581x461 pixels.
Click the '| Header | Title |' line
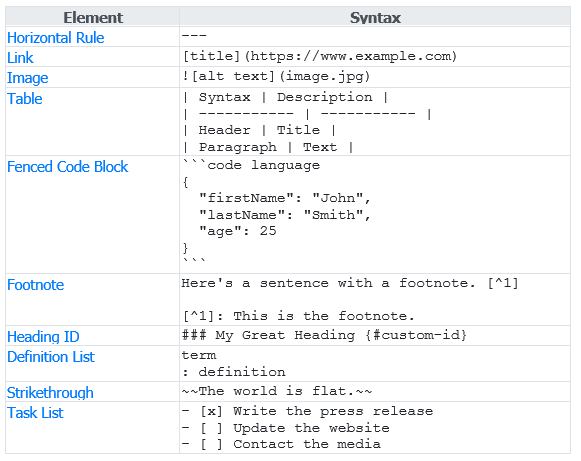pos(259,130)
